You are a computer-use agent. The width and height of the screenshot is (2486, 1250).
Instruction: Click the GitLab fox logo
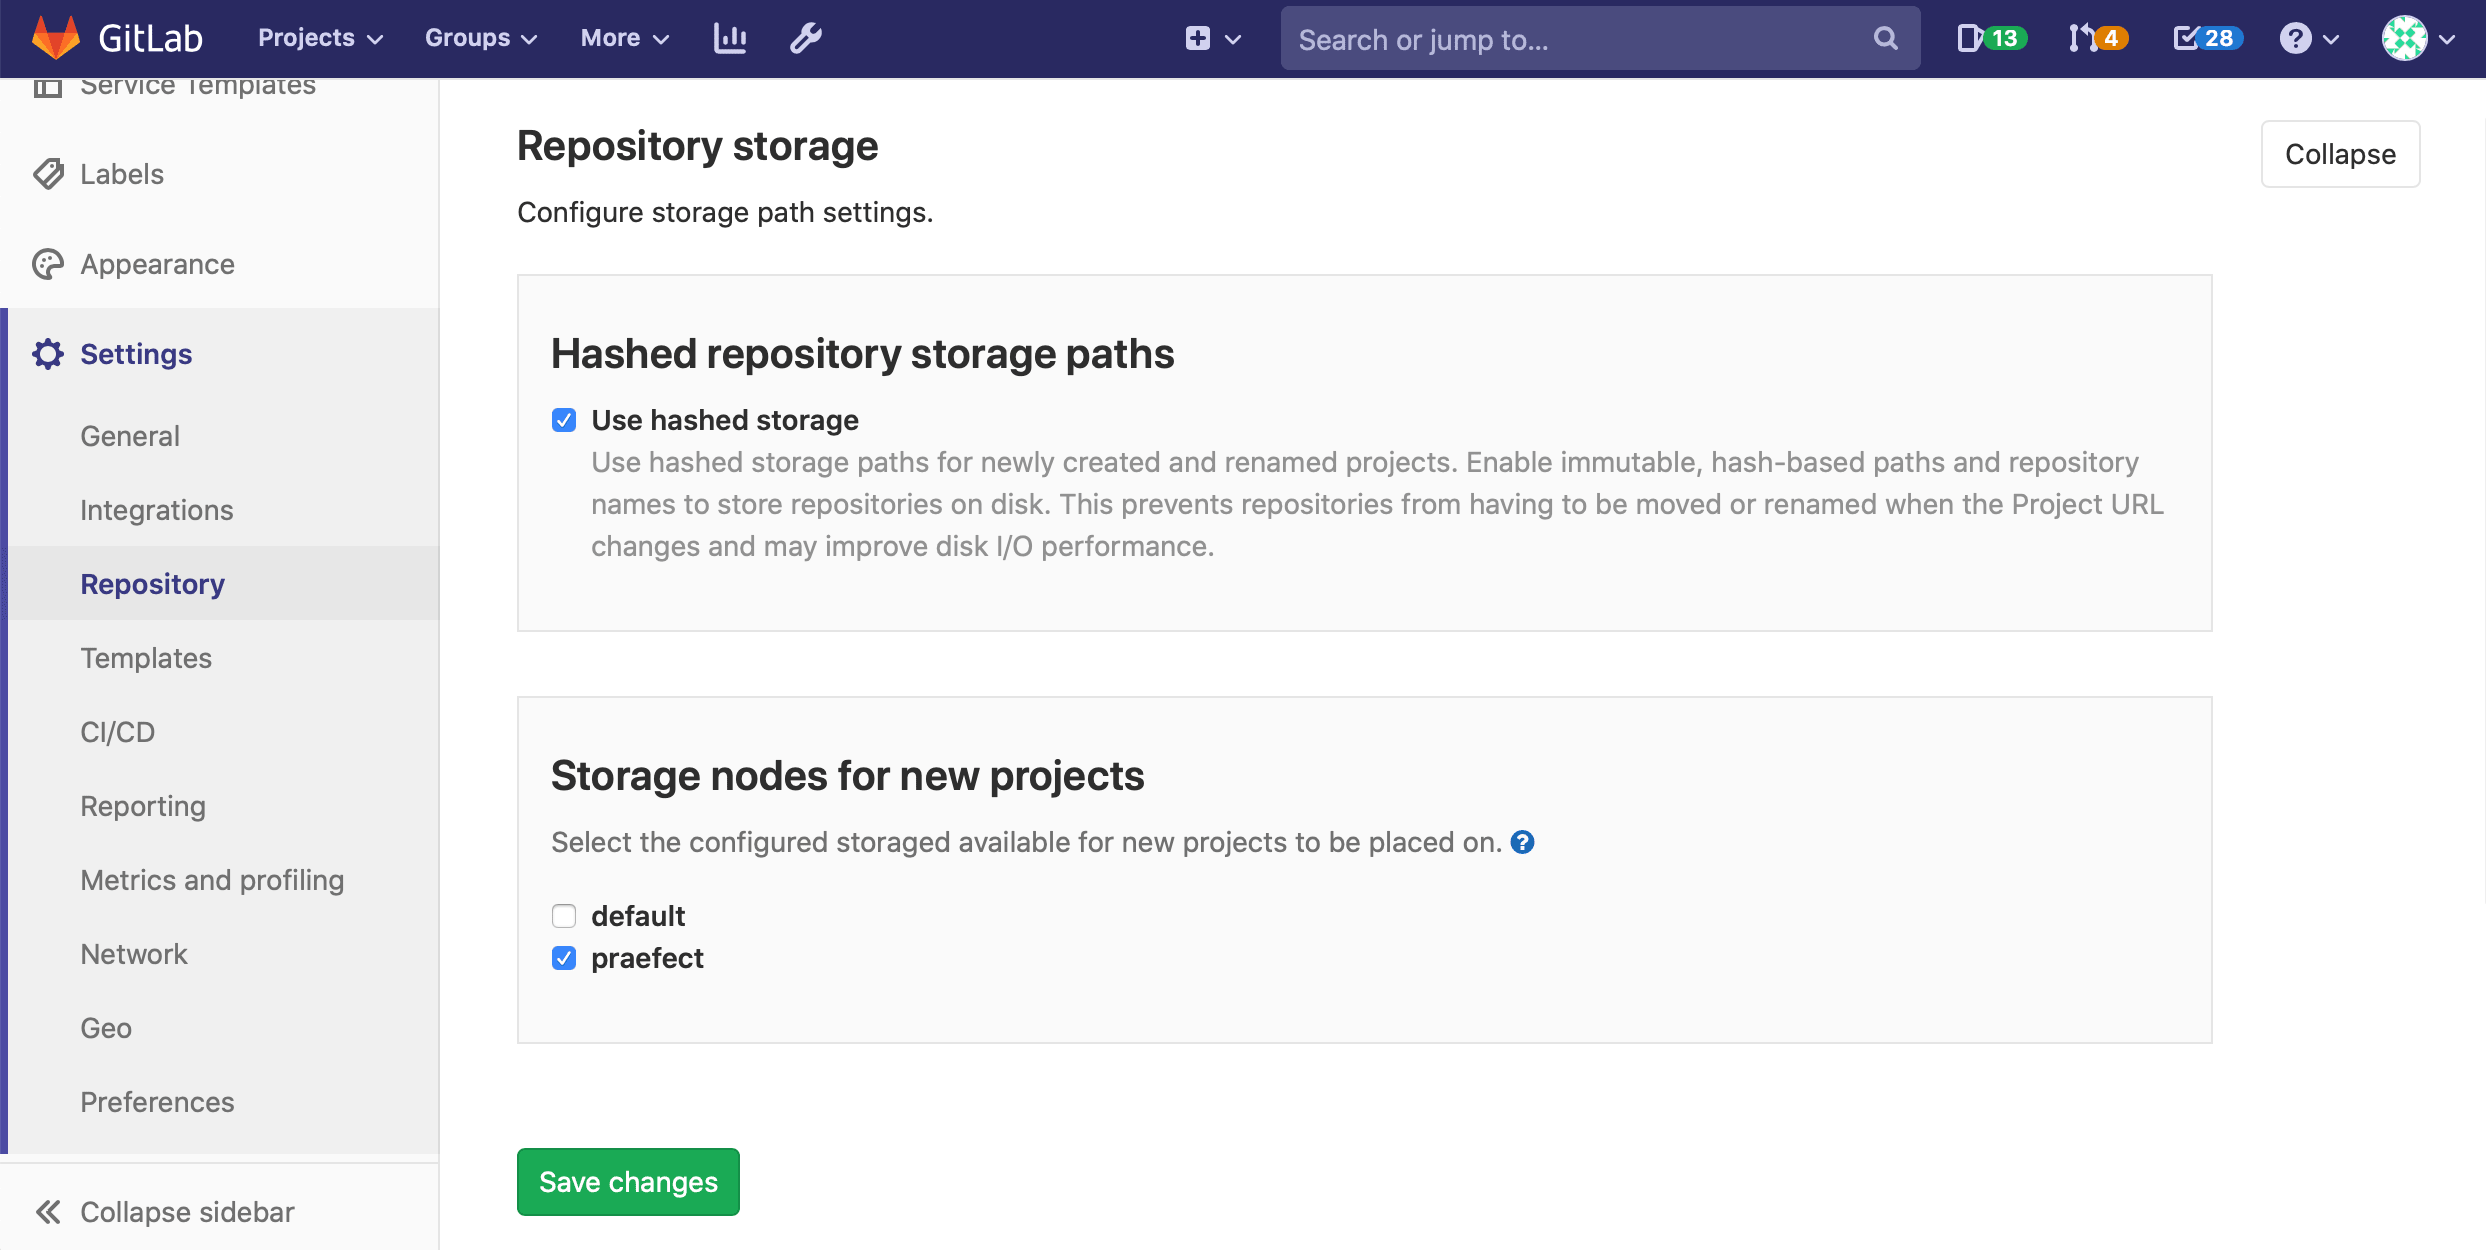55,38
